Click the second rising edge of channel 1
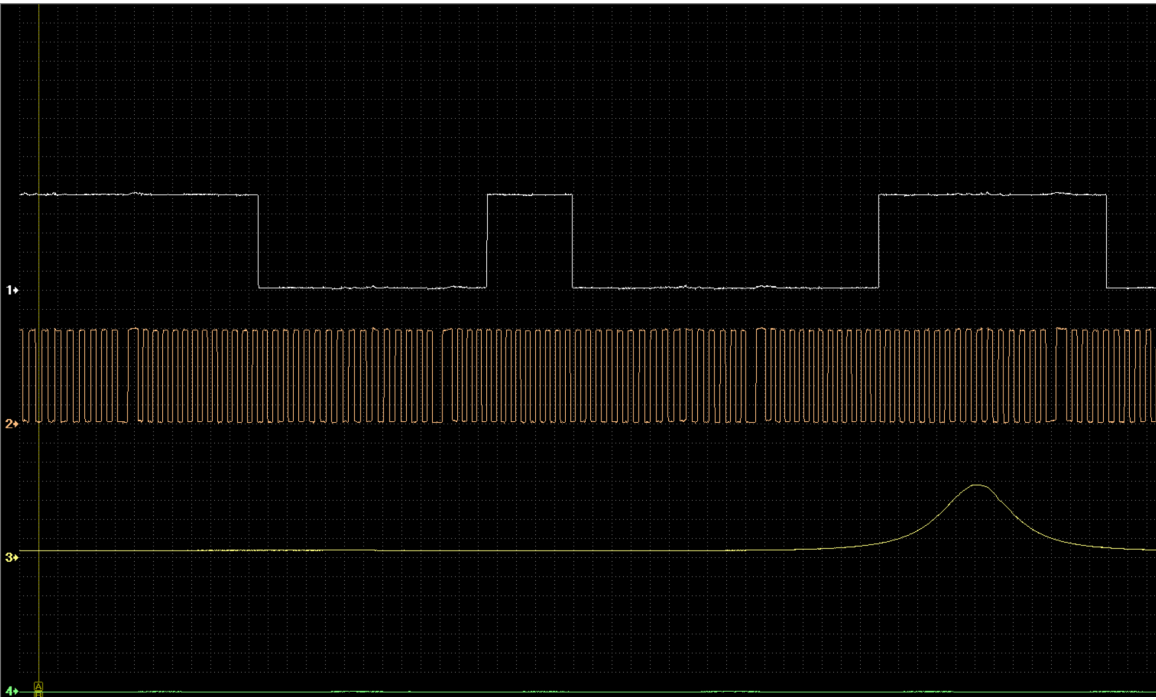The image size is (1156, 700). (878, 240)
